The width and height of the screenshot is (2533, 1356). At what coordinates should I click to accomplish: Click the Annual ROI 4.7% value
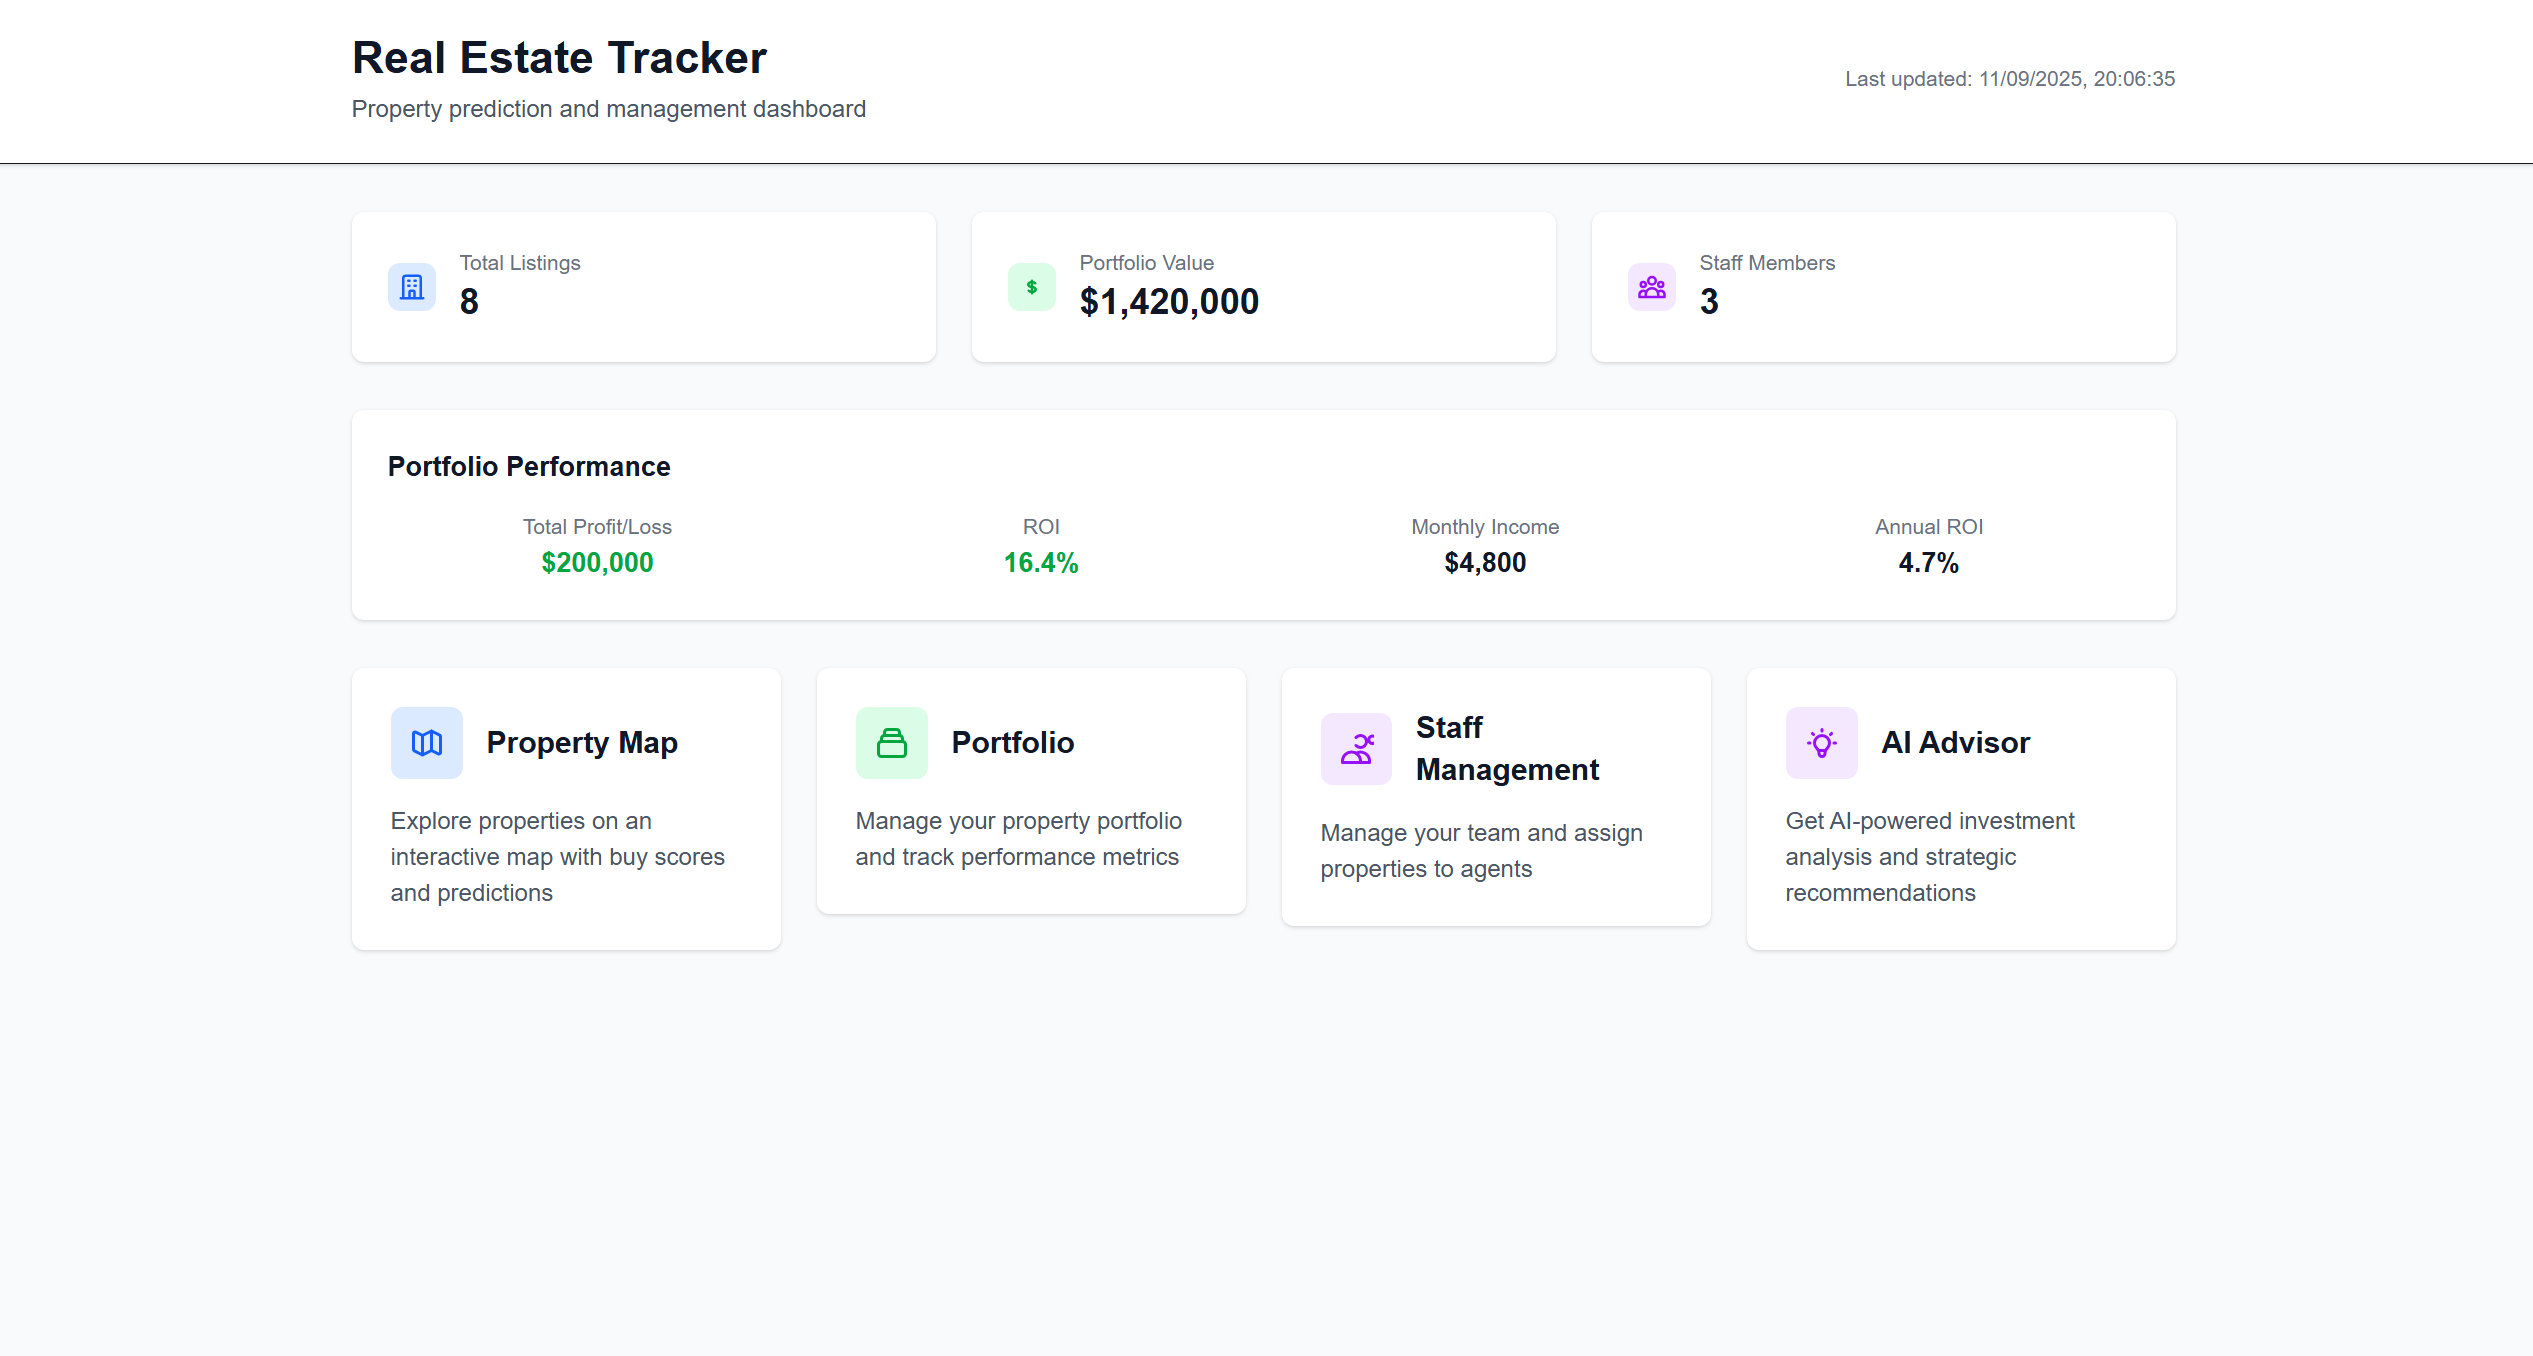tap(1928, 562)
